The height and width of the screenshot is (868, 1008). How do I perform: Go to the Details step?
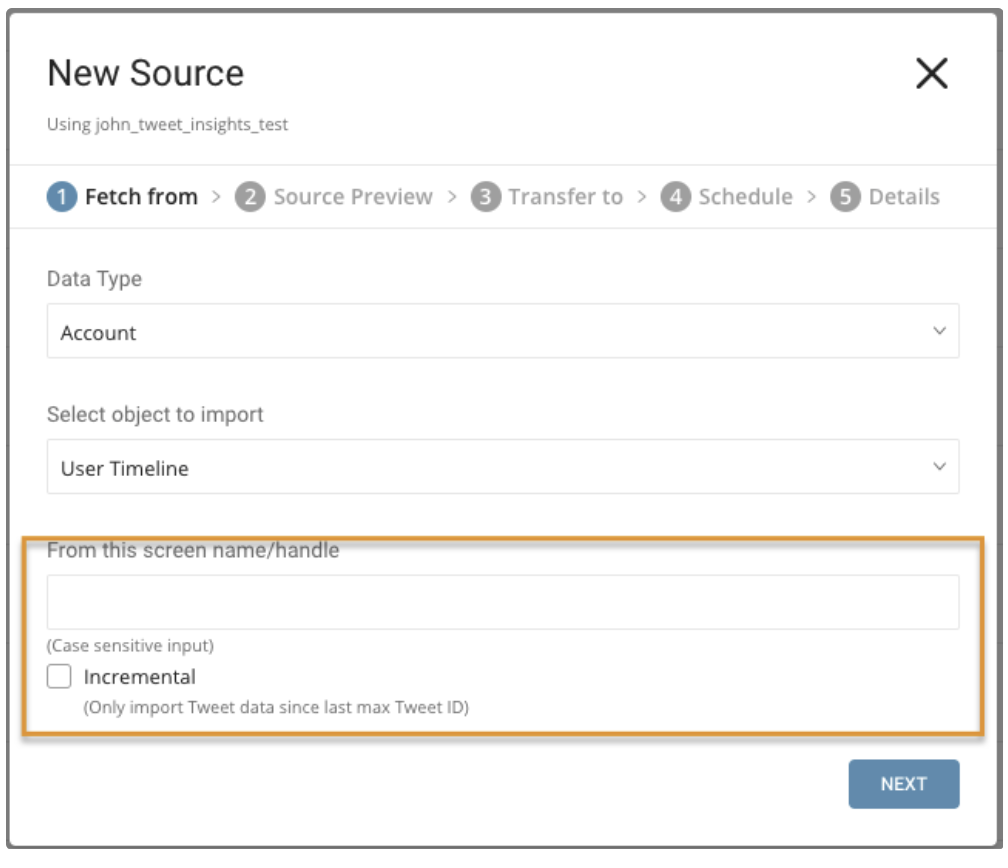click(904, 197)
